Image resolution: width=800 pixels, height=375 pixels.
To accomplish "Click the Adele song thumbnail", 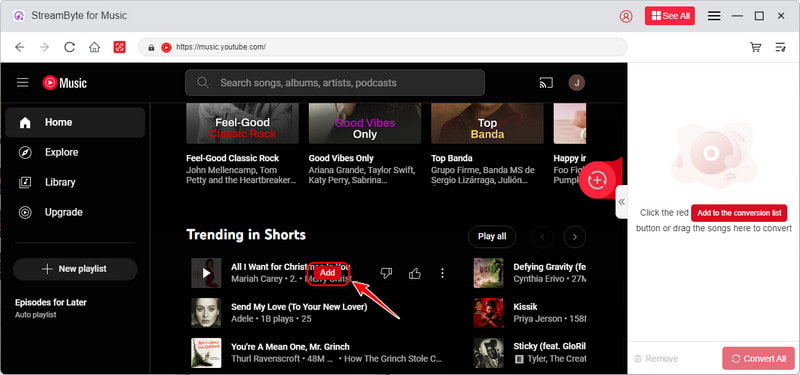I will click(206, 313).
